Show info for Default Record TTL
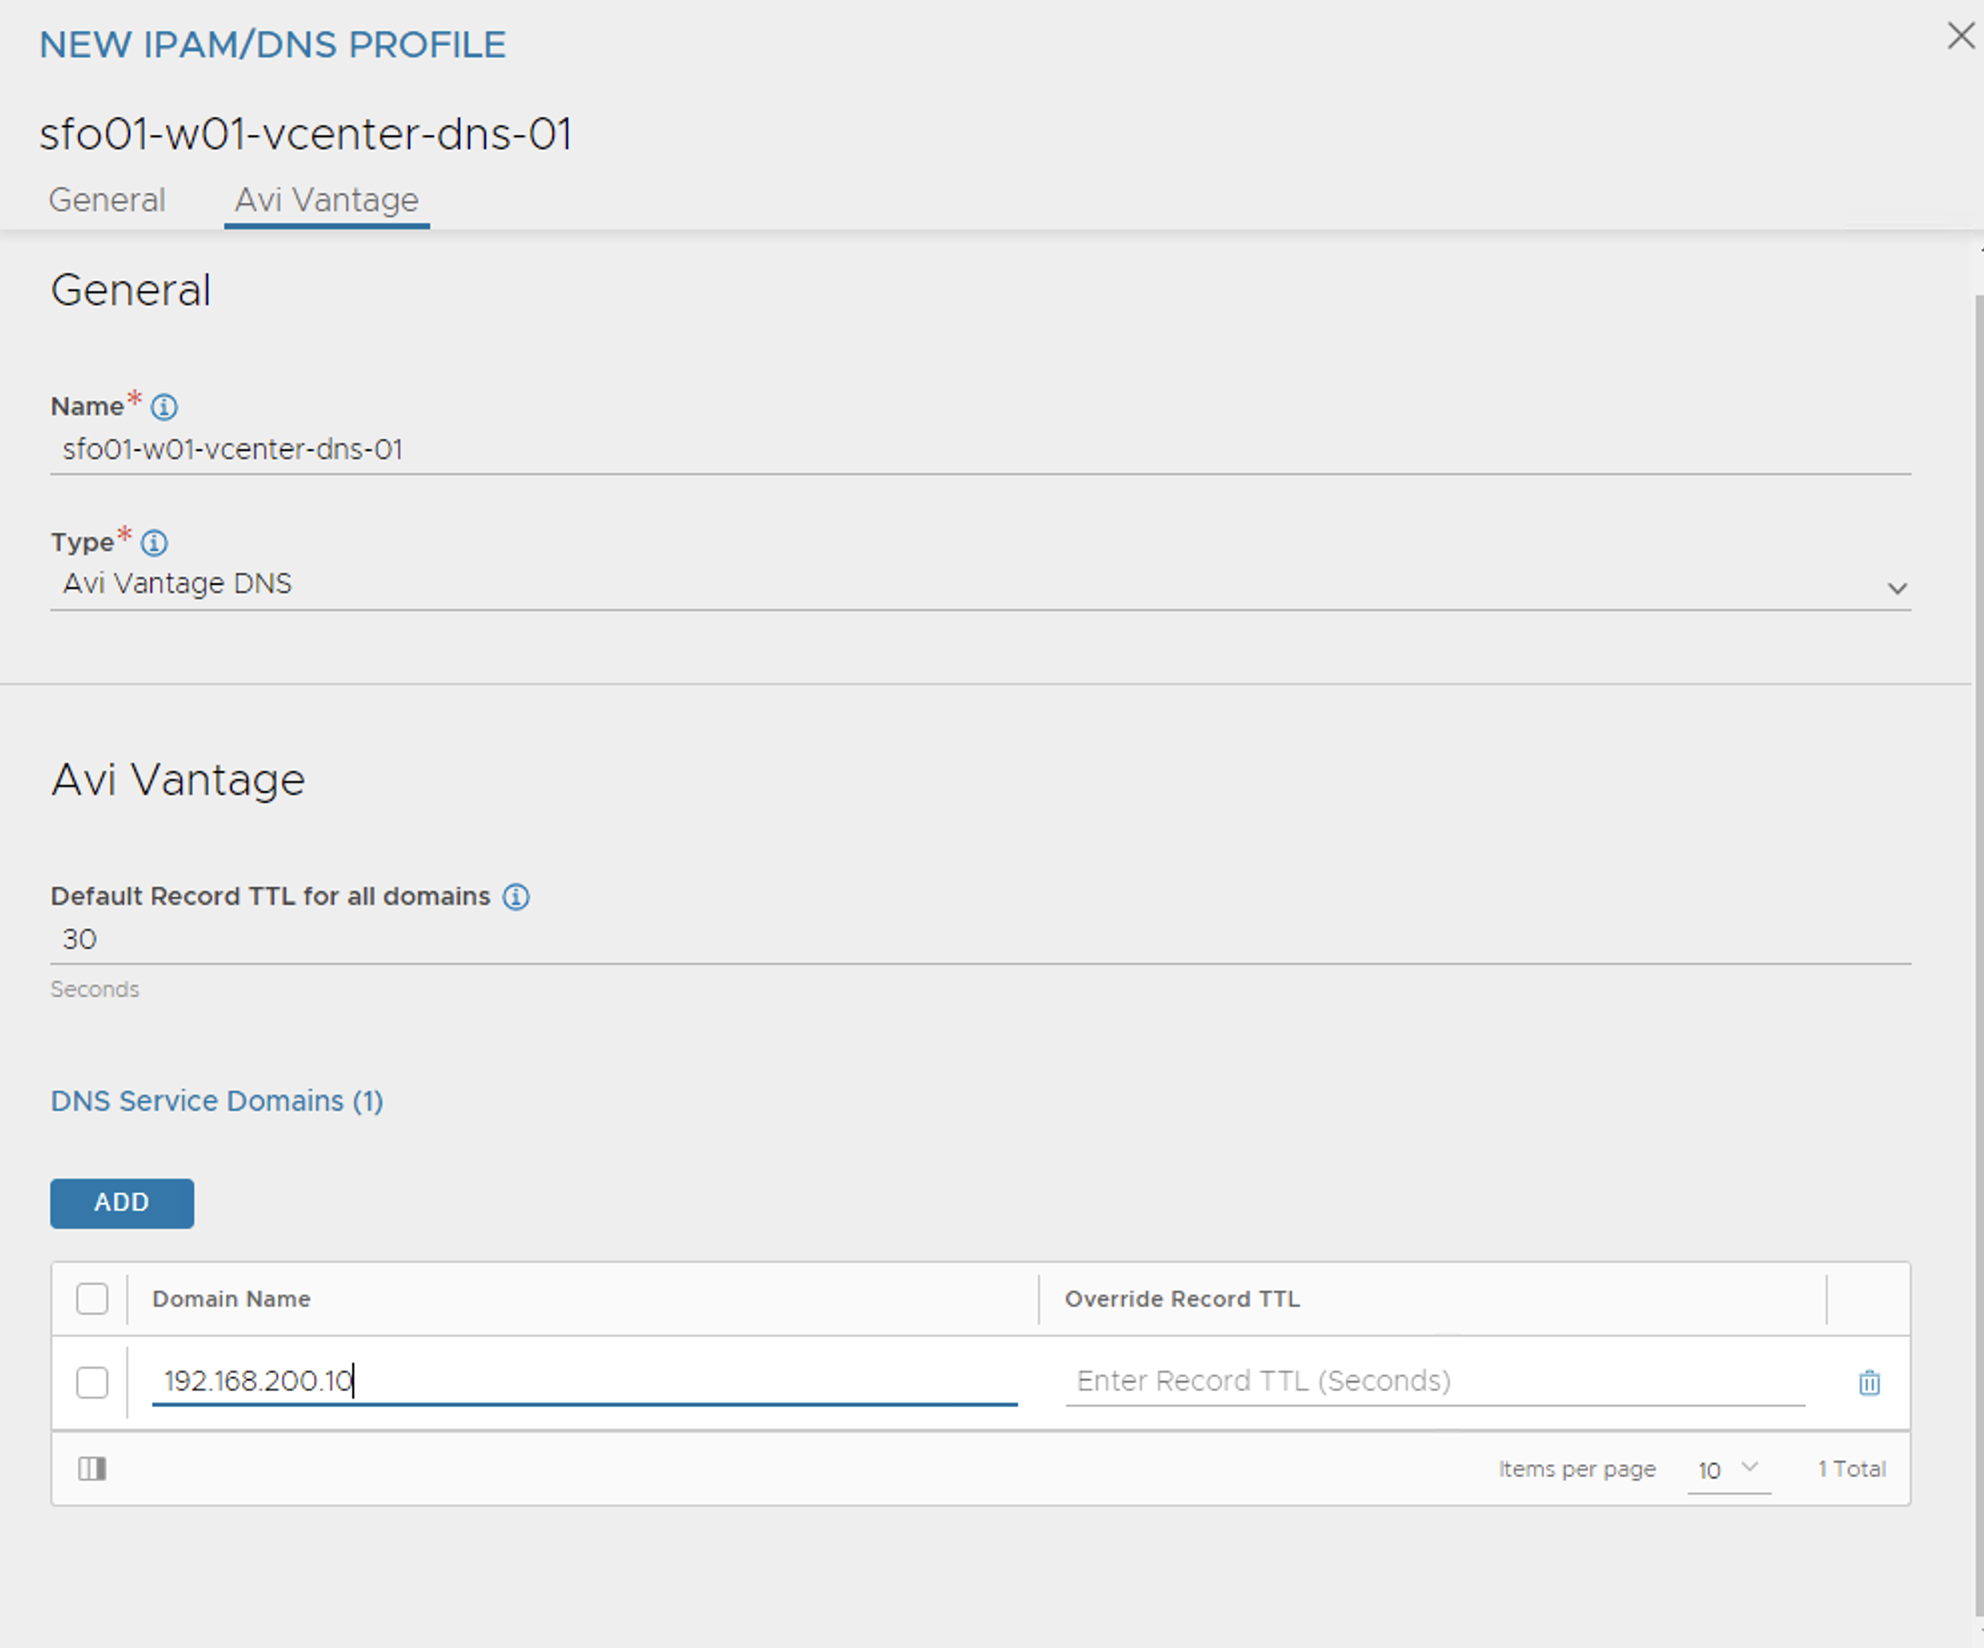This screenshot has width=1984, height=1648. coord(516,897)
